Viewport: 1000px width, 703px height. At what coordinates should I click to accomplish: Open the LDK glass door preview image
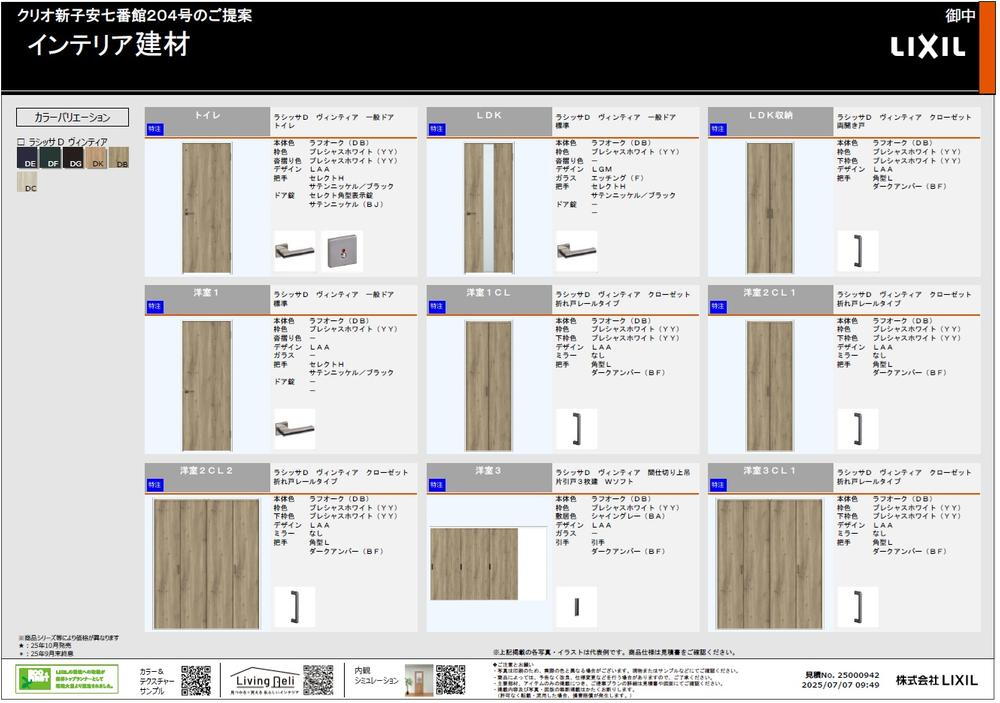pyautogui.click(x=489, y=208)
